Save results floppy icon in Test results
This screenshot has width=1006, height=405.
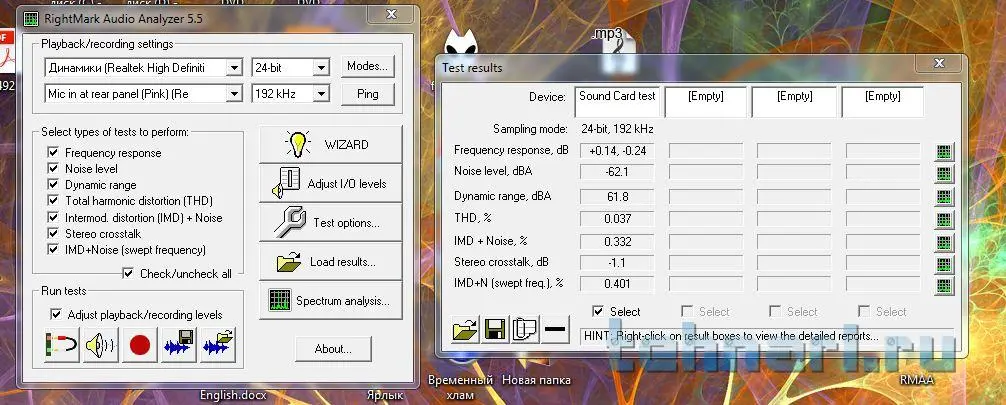(x=495, y=330)
